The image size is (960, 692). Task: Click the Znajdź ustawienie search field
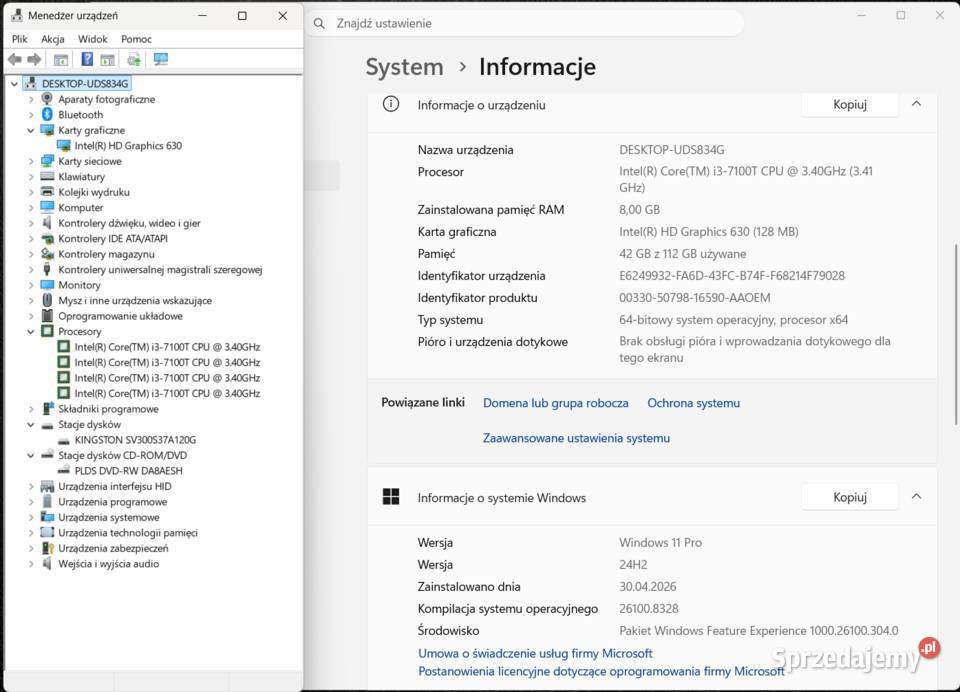[527, 24]
